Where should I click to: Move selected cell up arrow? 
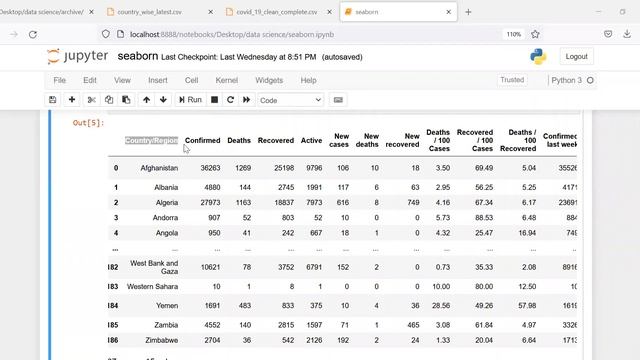[147, 100]
